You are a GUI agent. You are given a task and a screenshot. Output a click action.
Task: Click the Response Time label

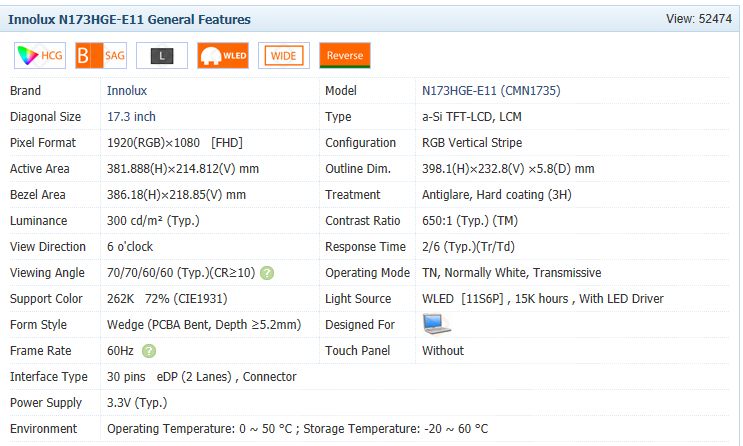tap(365, 247)
